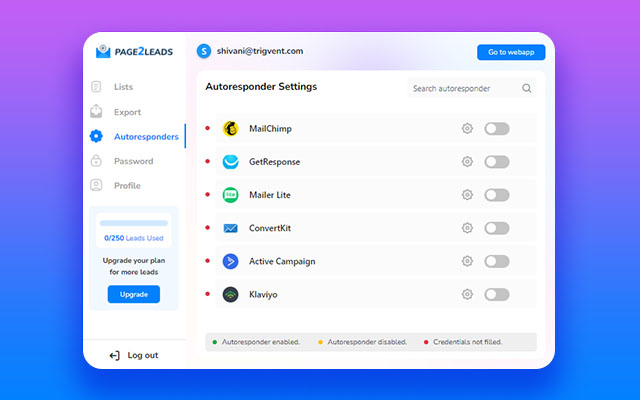
Task: Switch on the GetResponse toggle
Action: coord(496,162)
